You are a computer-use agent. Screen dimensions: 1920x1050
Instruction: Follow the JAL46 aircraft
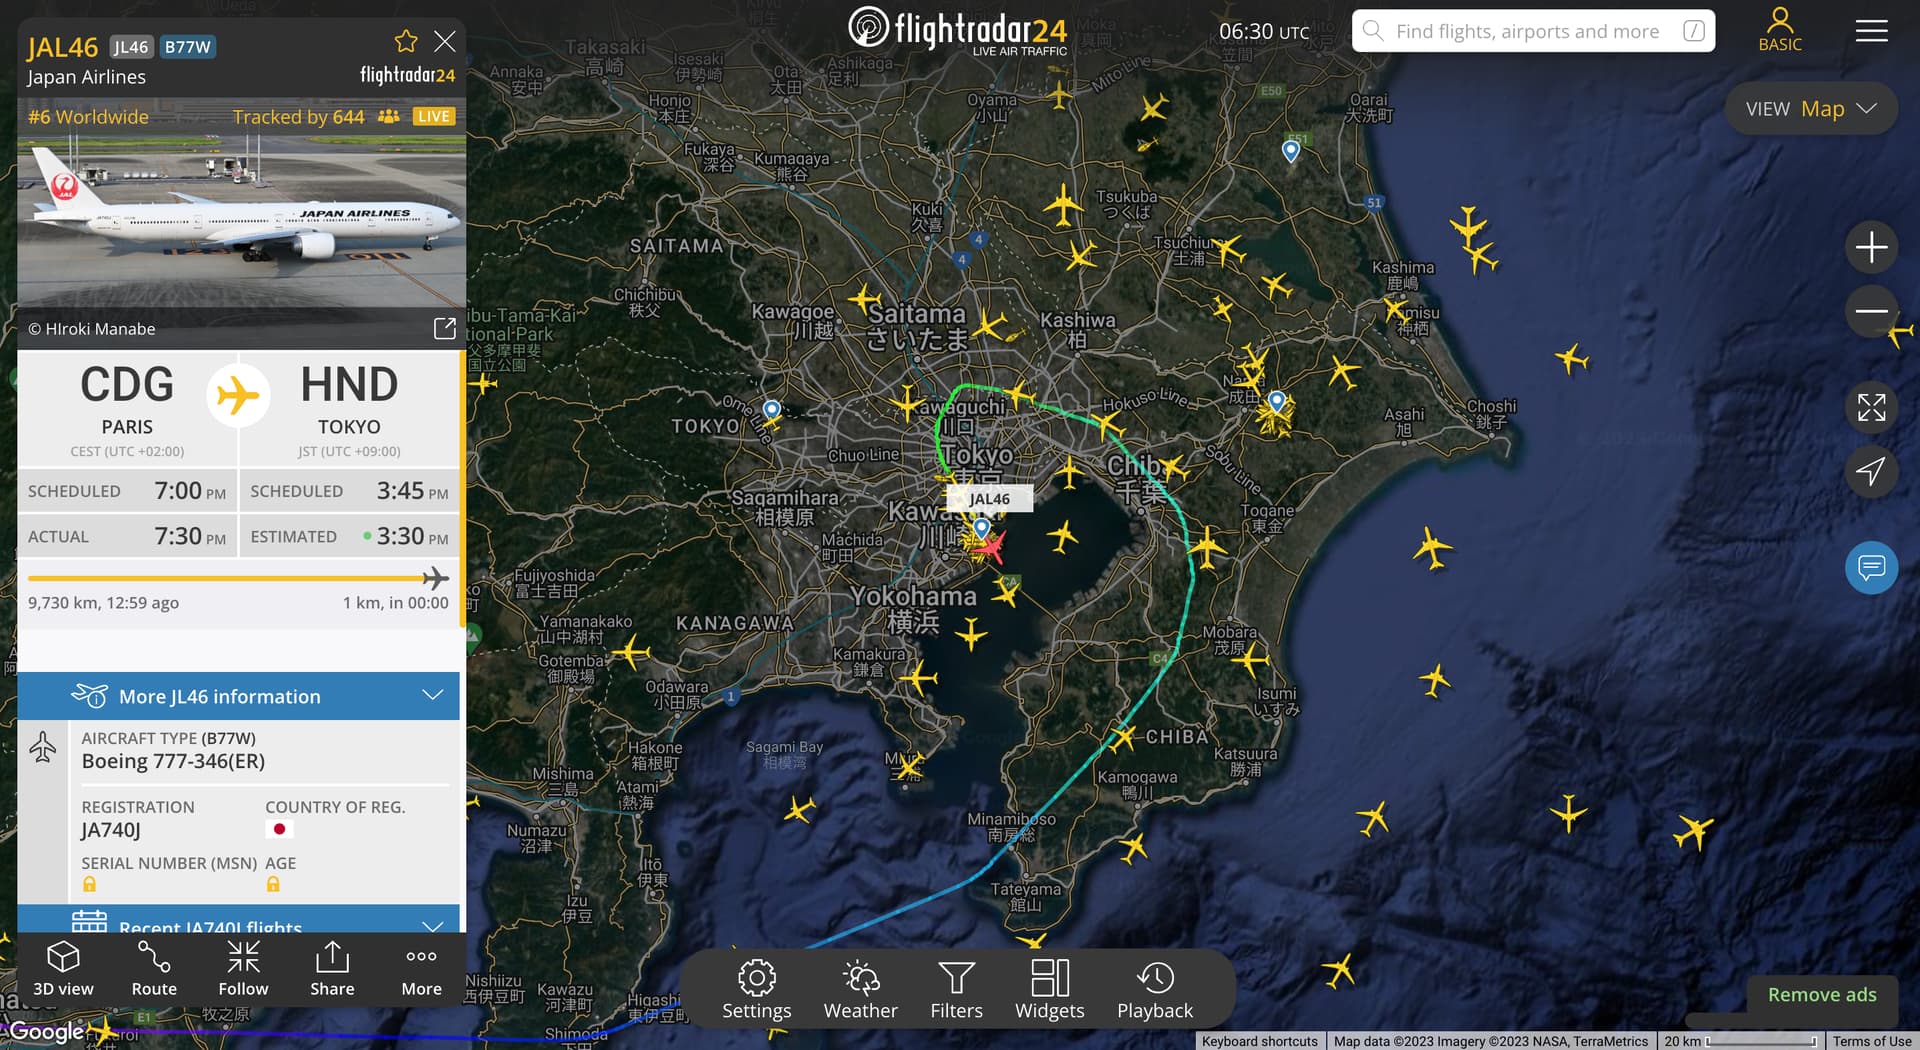point(243,969)
